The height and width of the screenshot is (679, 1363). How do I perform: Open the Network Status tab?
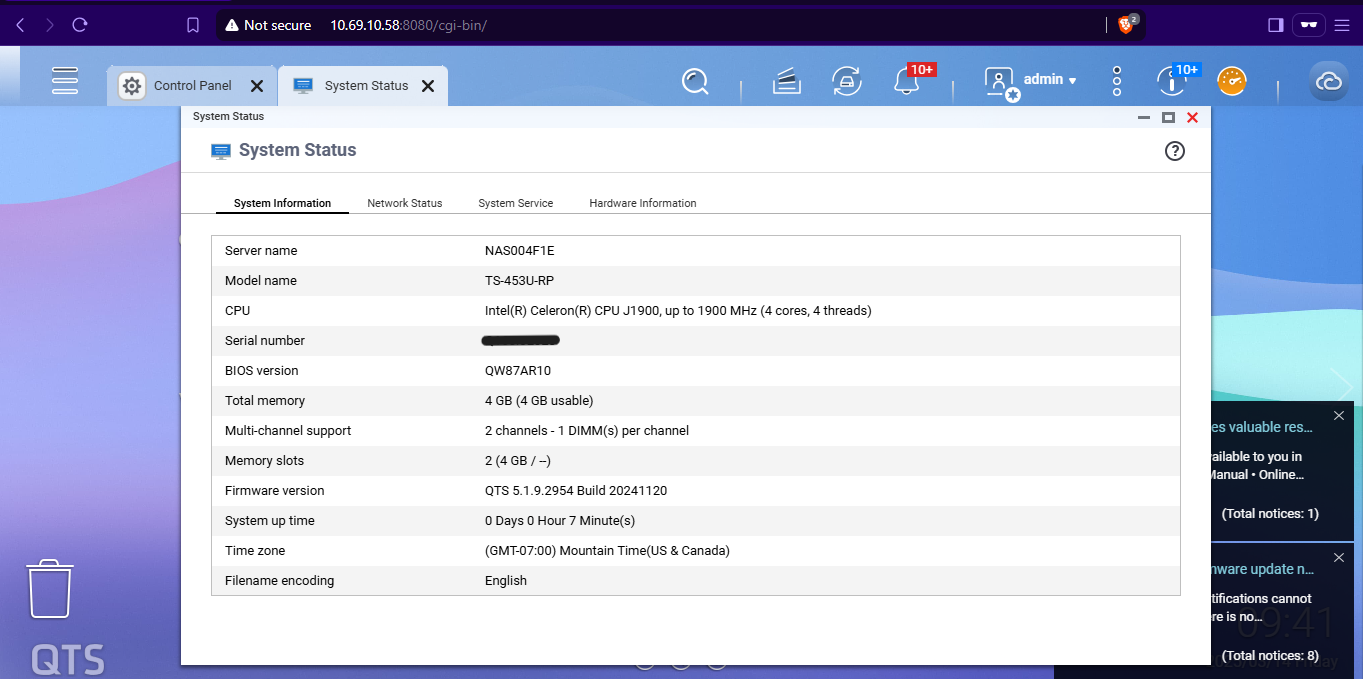coord(404,203)
